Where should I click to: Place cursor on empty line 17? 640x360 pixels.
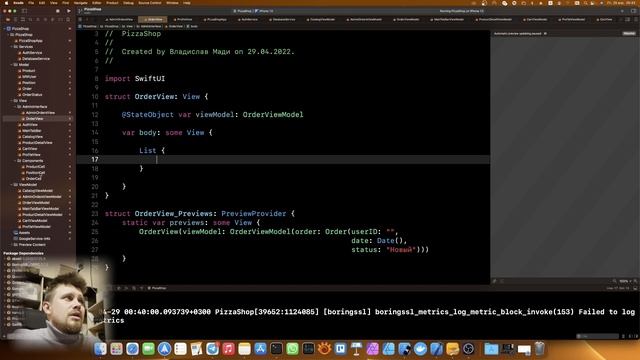[x=283, y=159]
